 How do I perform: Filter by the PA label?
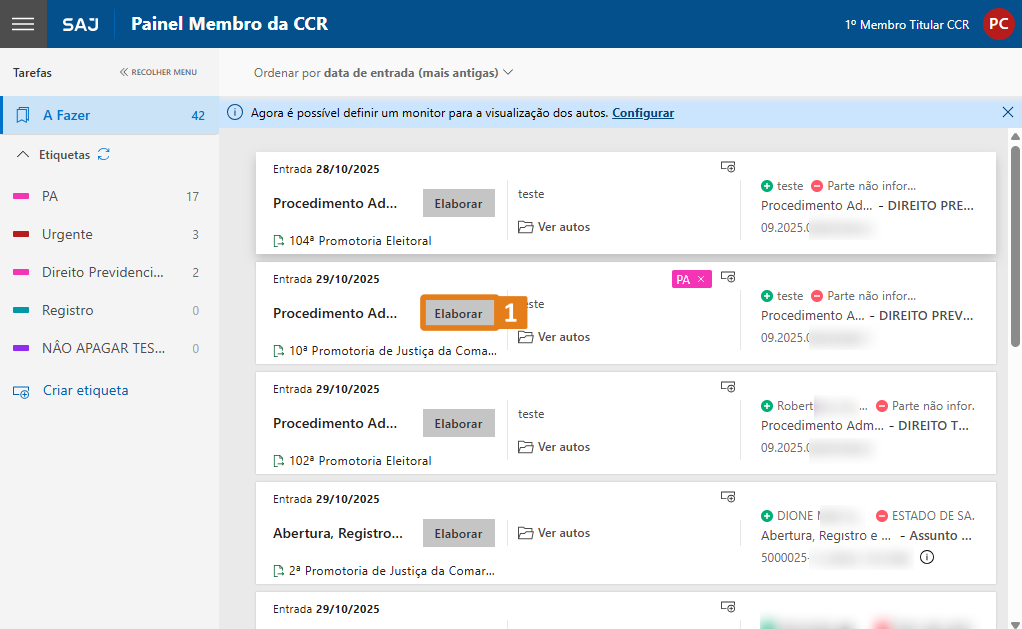coord(50,196)
